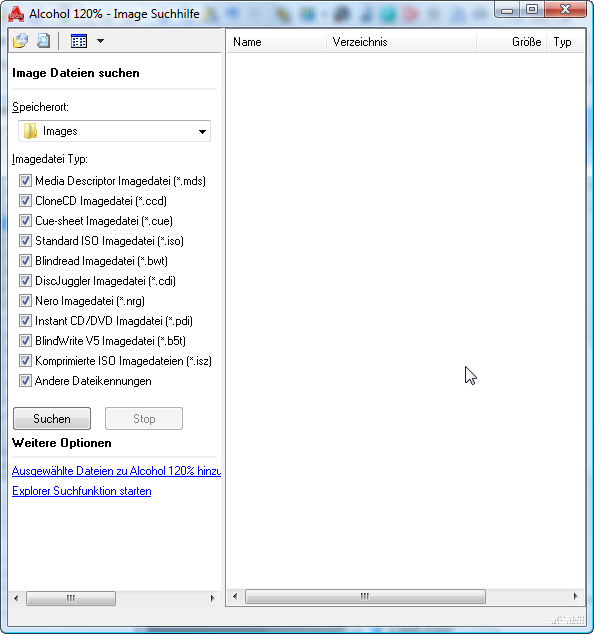Screen dimensions: 594x634
Task: Click left panel horizontal scrollbar thumb
Action: click(71, 598)
